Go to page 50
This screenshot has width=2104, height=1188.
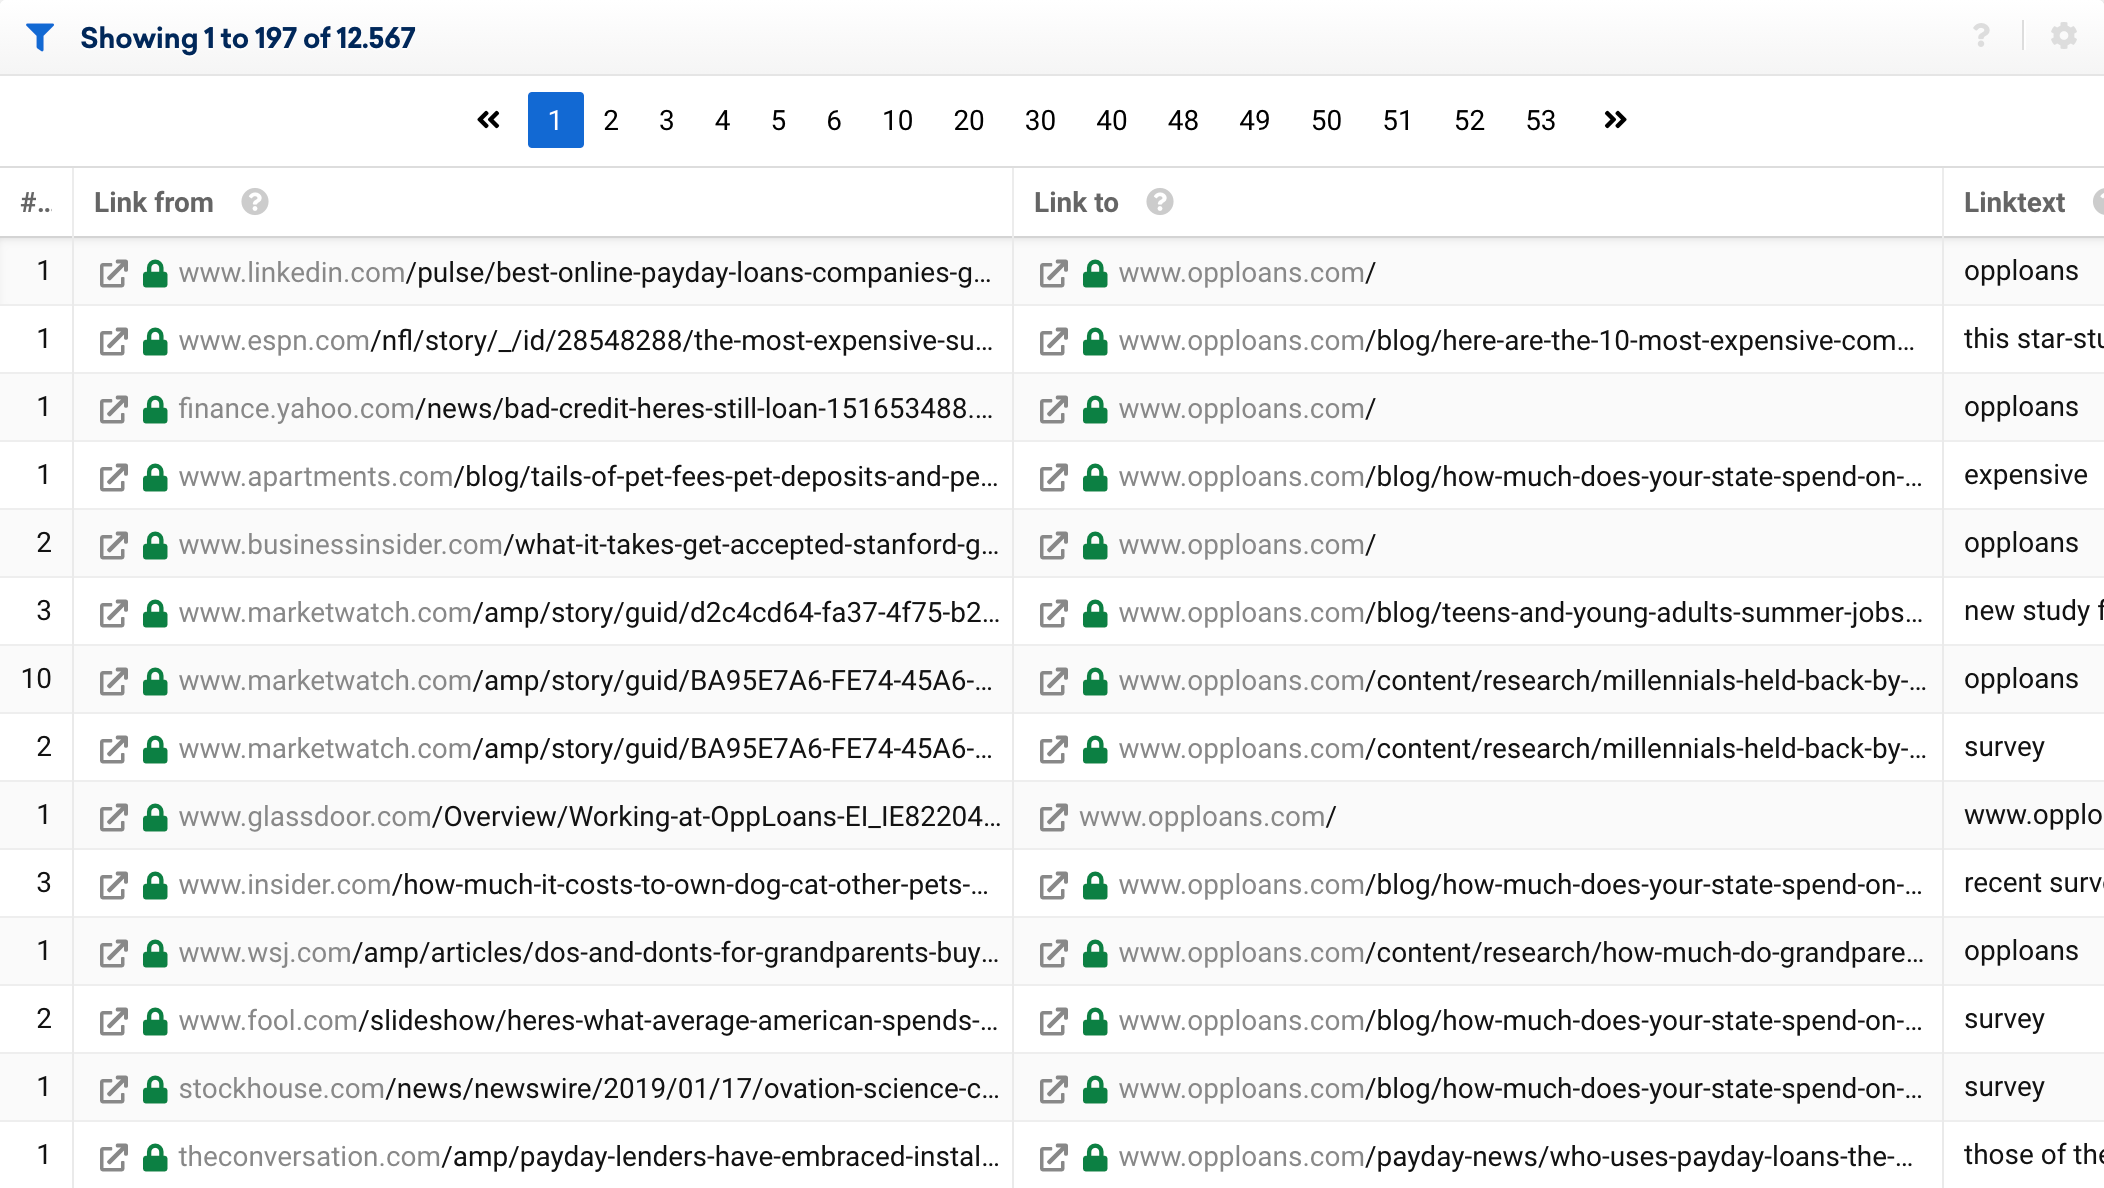coord(1327,120)
